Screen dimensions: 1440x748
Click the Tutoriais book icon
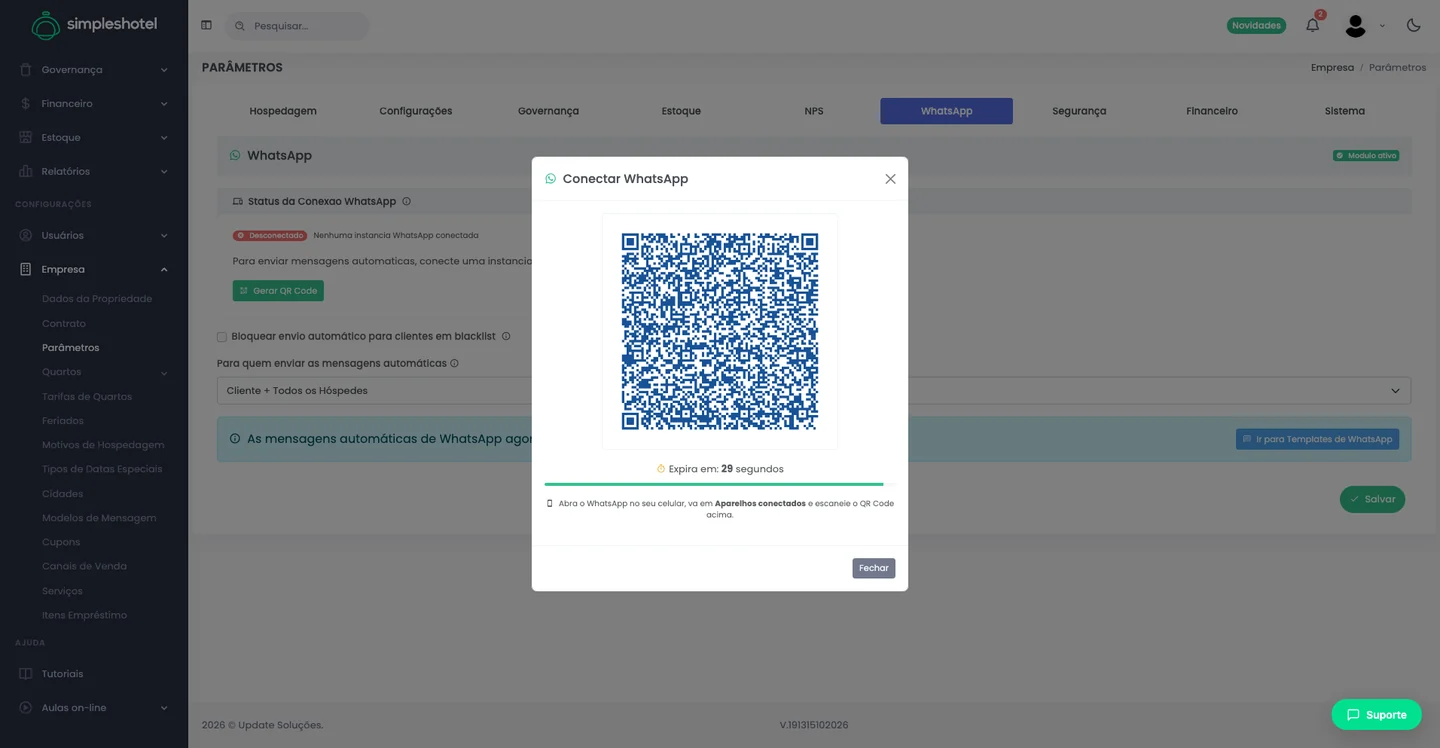25,674
